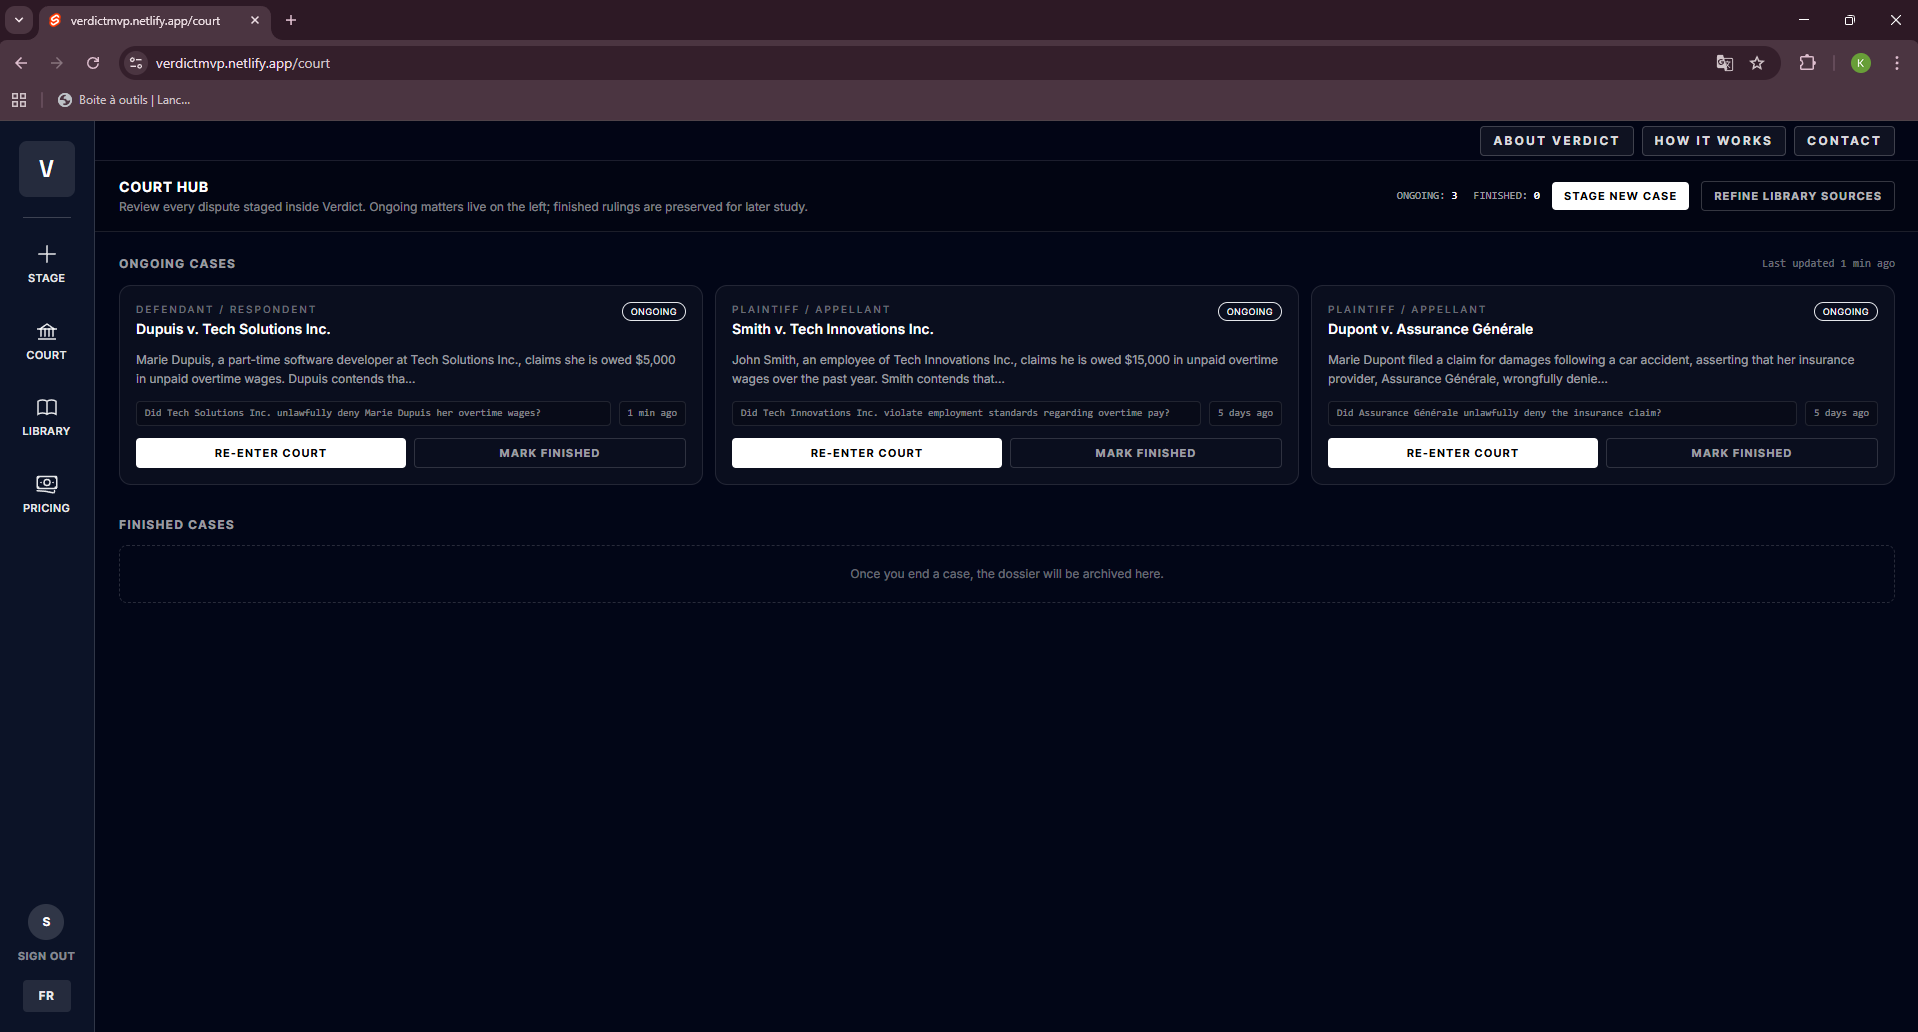The width and height of the screenshot is (1918, 1032).
Task: Click the Assurance Générale insurance claim question
Action: 1562,413
